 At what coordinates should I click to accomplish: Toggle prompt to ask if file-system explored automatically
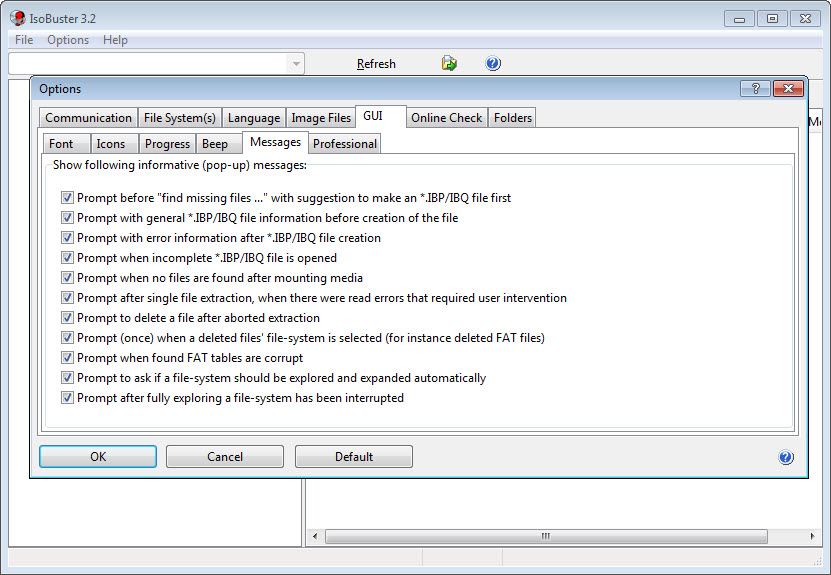(x=67, y=378)
